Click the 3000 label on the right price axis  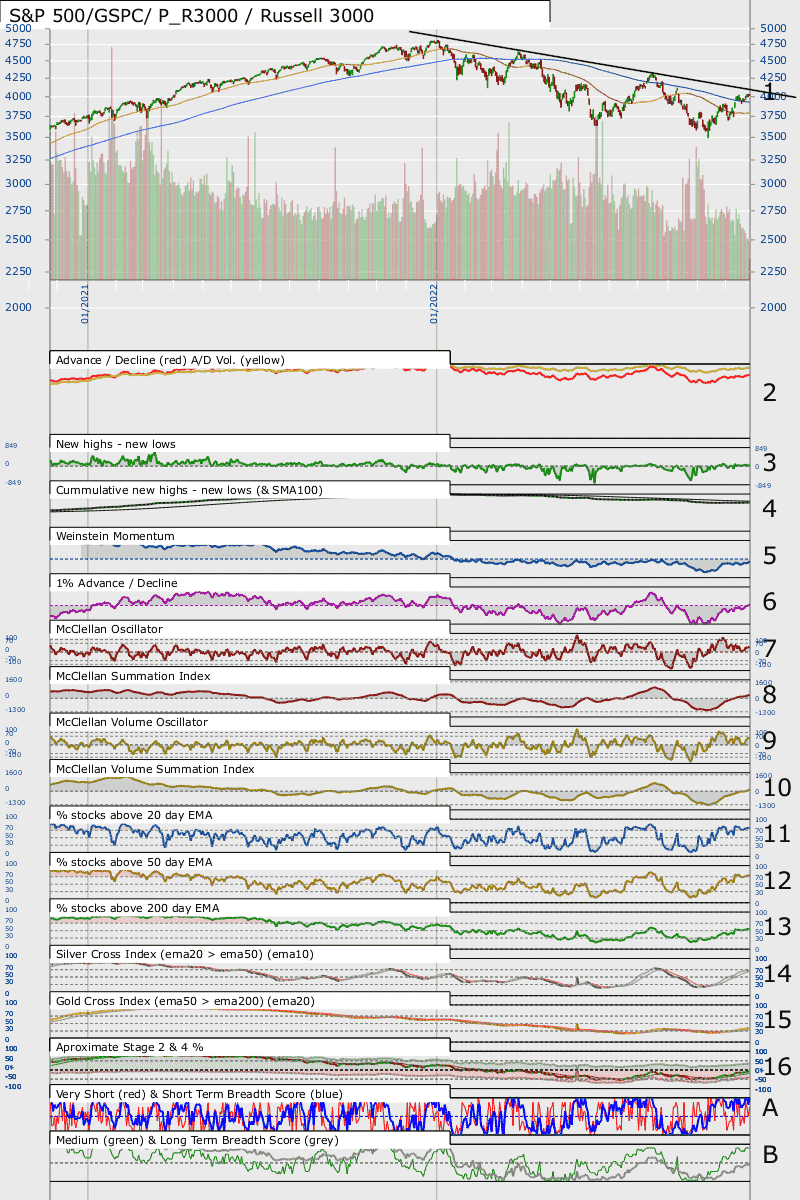pyautogui.click(x=774, y=184)
